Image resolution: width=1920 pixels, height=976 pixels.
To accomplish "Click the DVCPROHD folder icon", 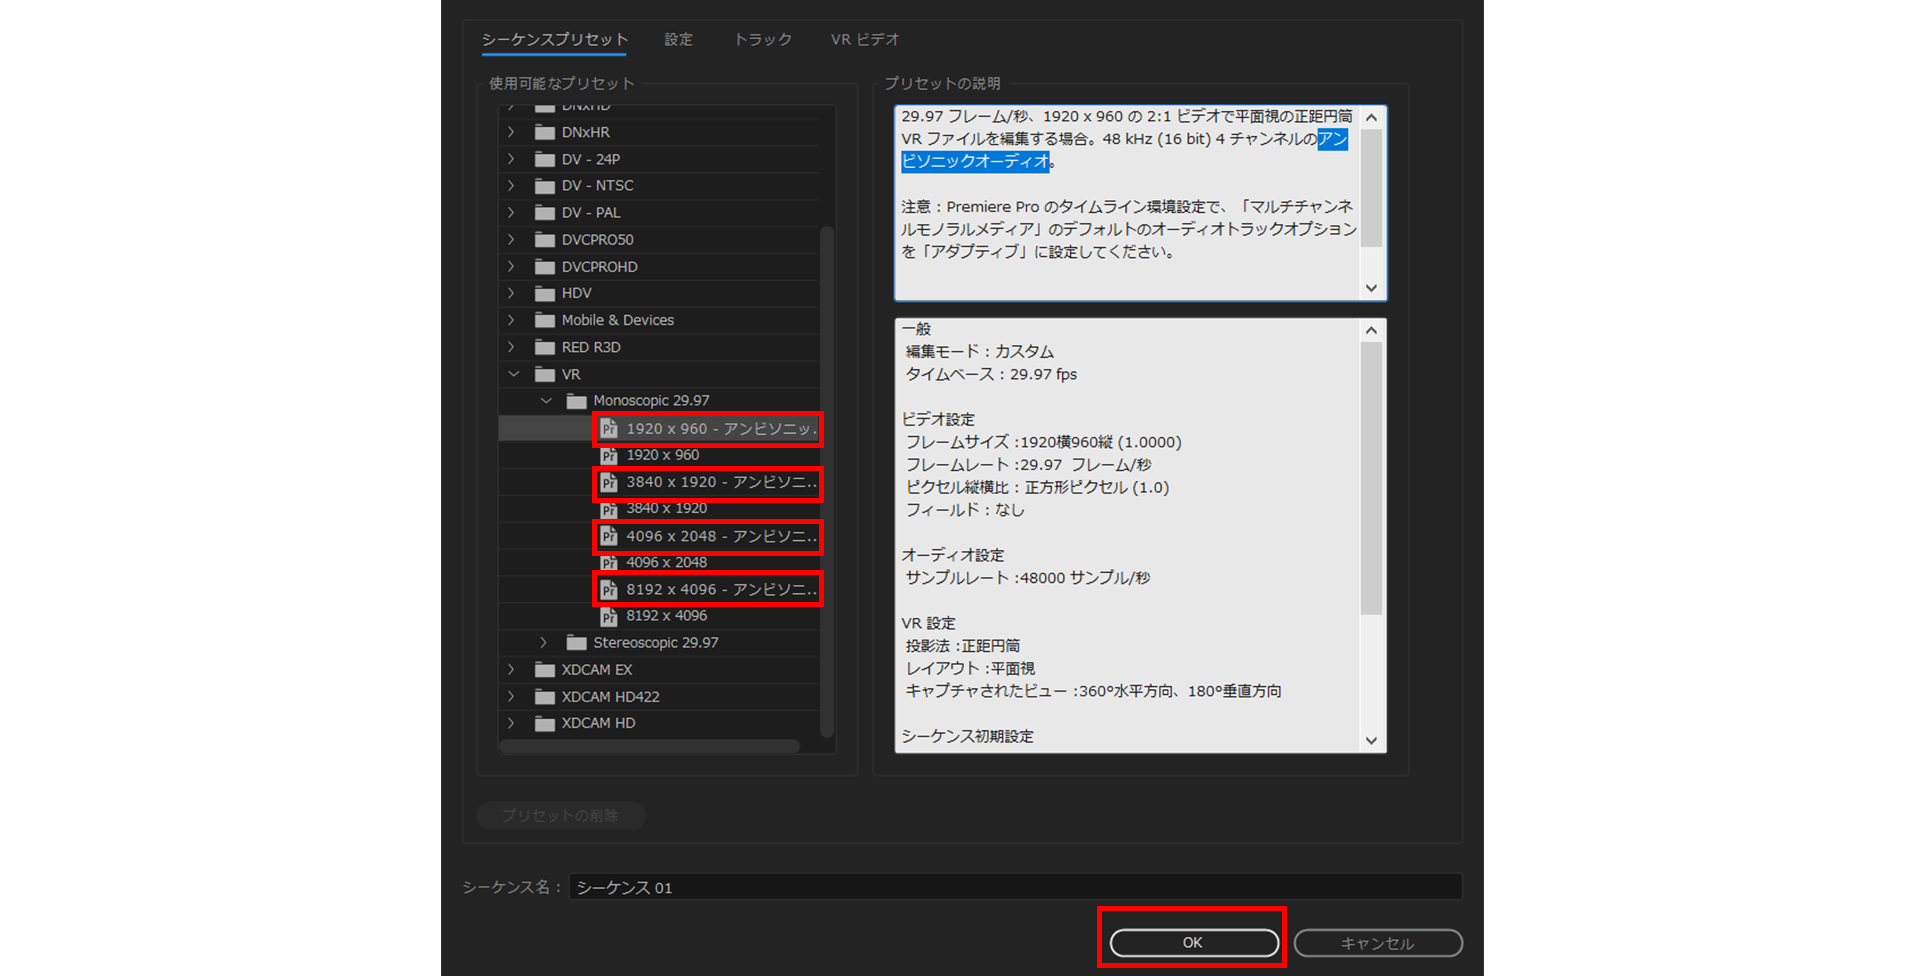I will pos(545,267).
